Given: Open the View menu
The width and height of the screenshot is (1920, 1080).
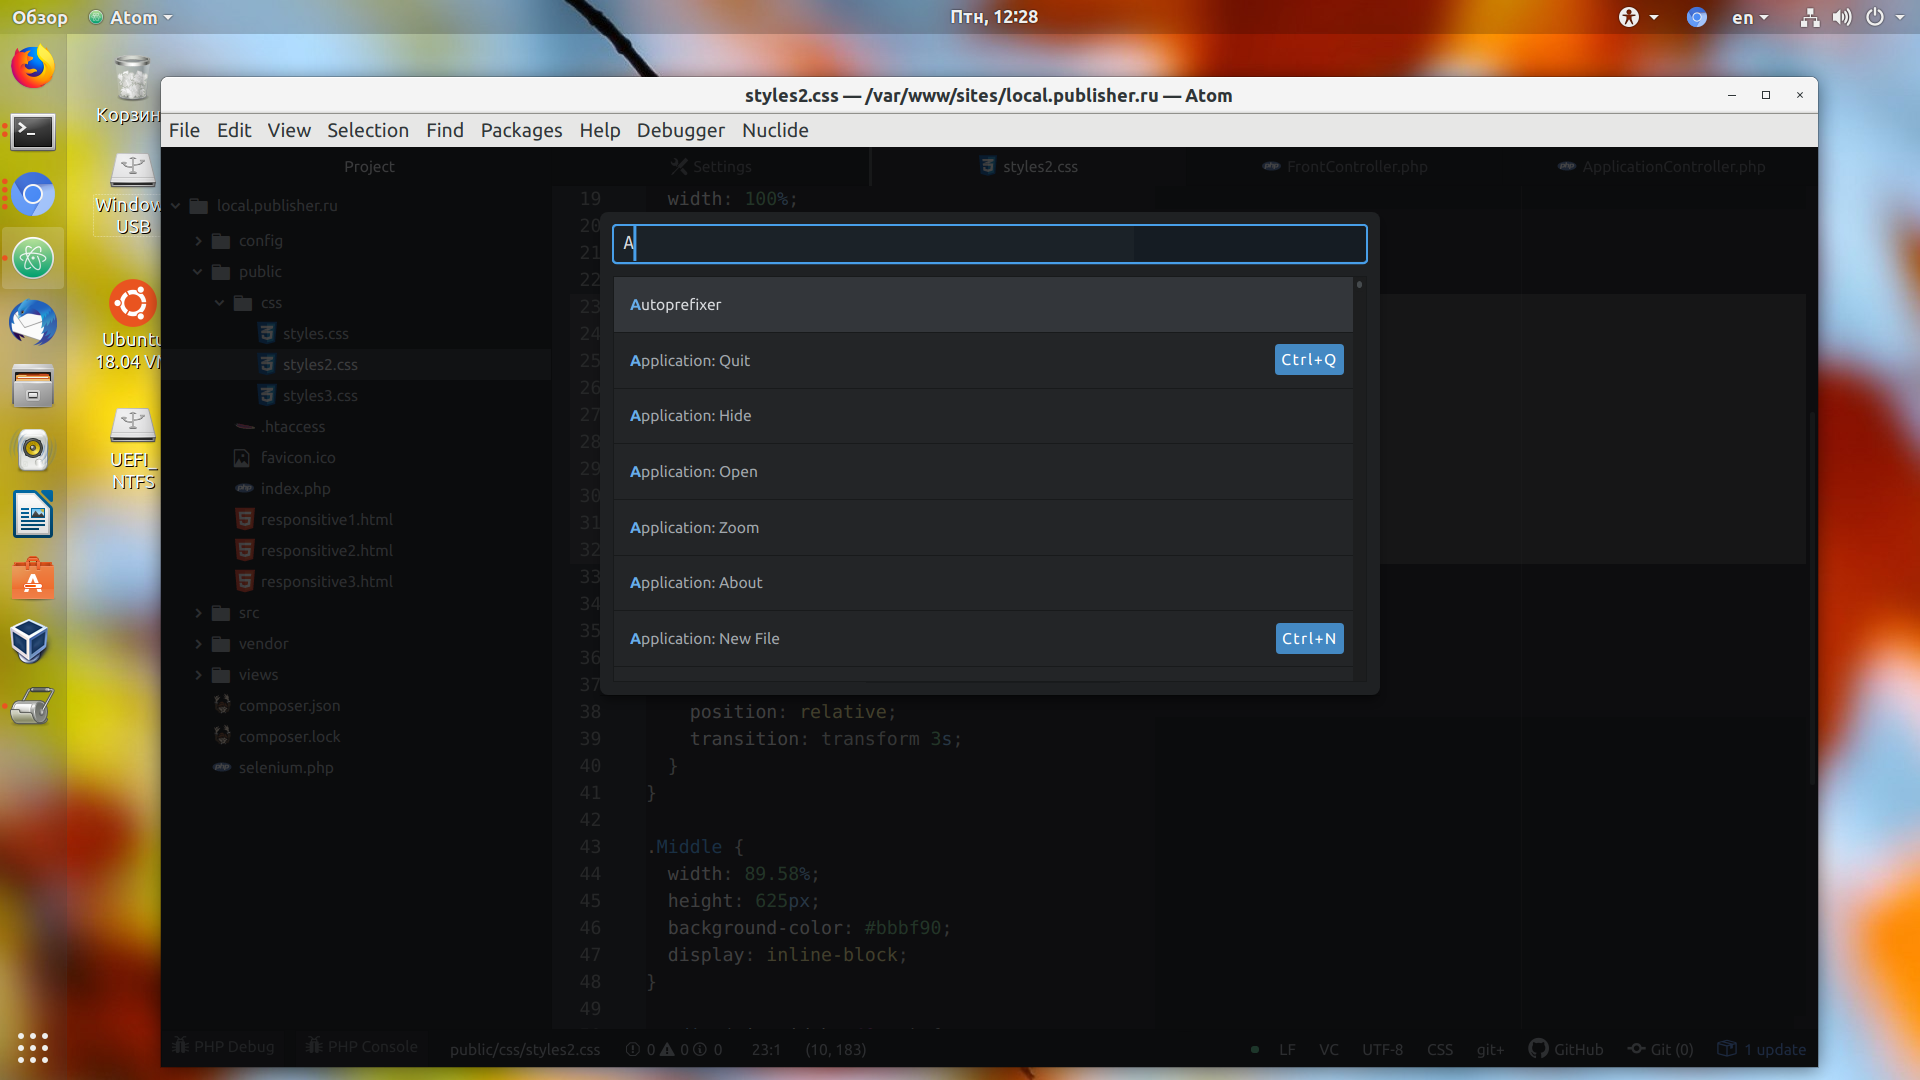Looking at the screenshot, I should (289, 130).
